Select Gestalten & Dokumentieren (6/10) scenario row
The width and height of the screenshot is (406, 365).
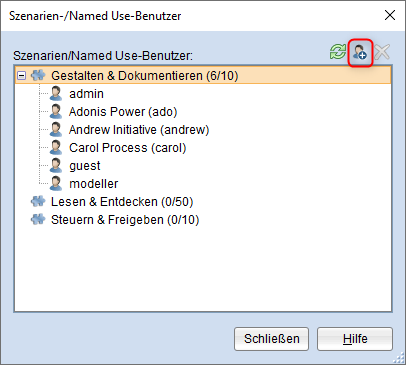203,76
